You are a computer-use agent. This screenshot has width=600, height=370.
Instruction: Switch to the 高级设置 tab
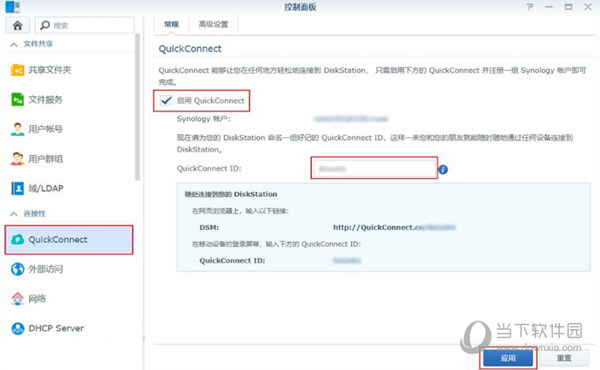[213, 24]
